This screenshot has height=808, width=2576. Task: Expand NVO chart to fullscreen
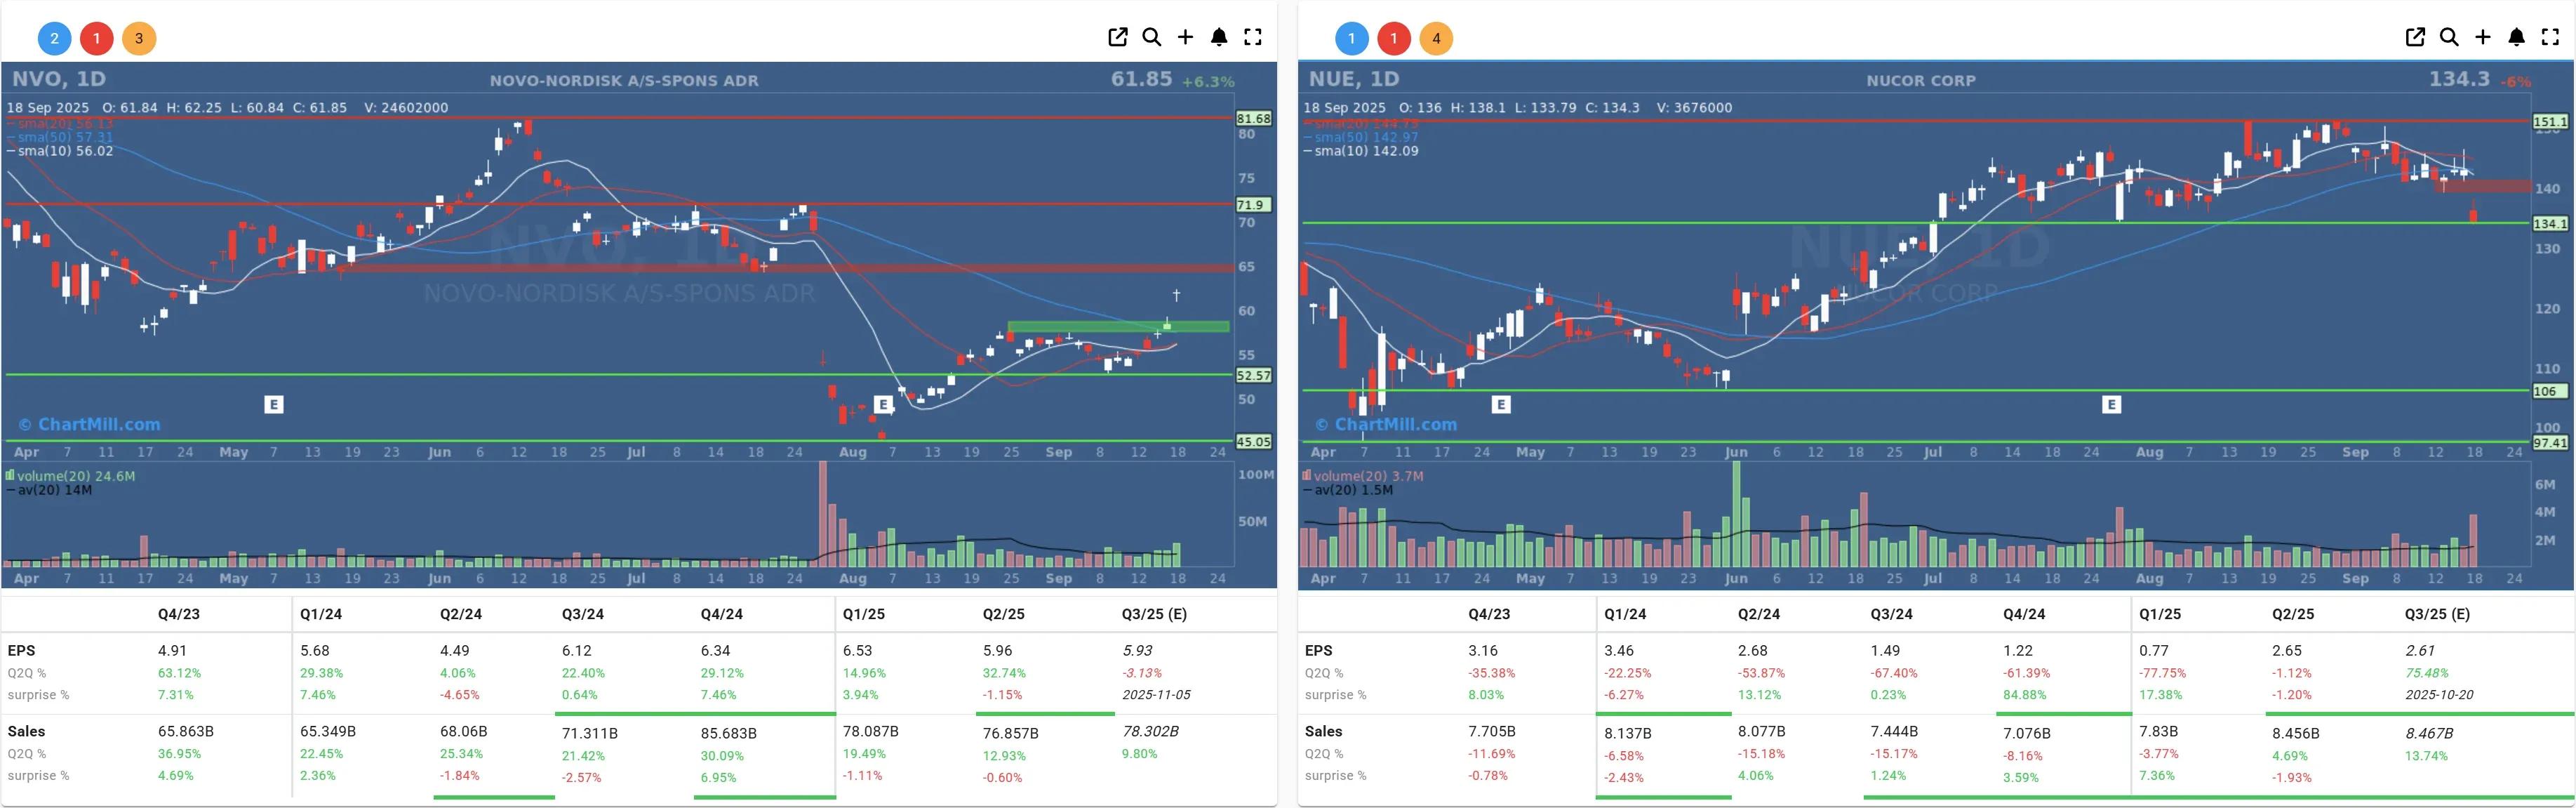point(1253,37)
